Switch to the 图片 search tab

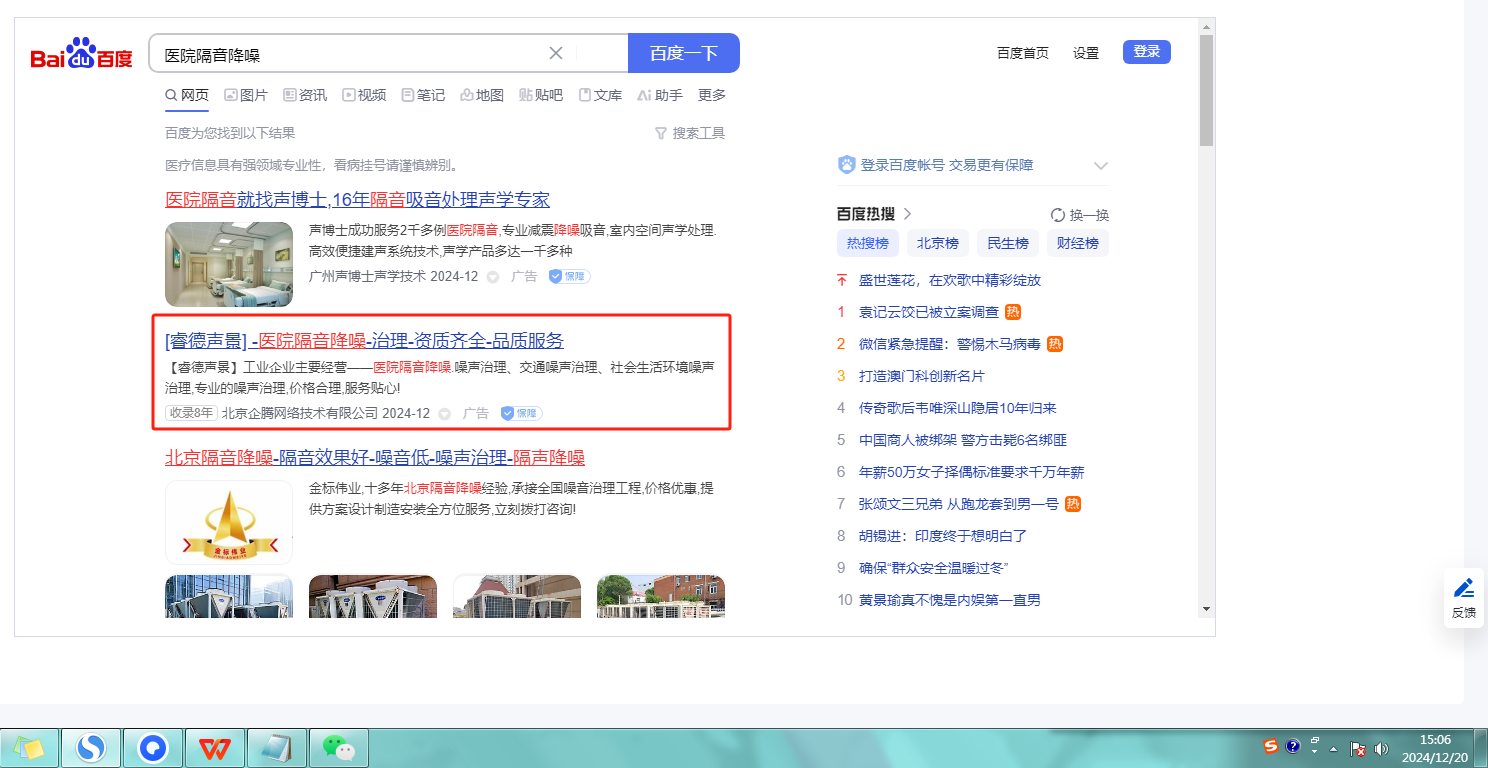click(x=246, y=95)
